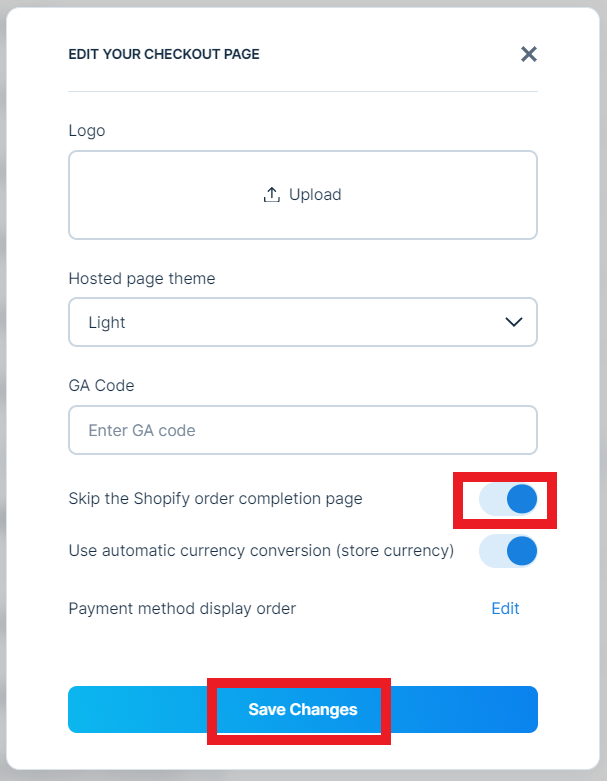Click the Edit Your Checkout Page heading
This screenshot has height=781, width=607.
coord(164,54)
